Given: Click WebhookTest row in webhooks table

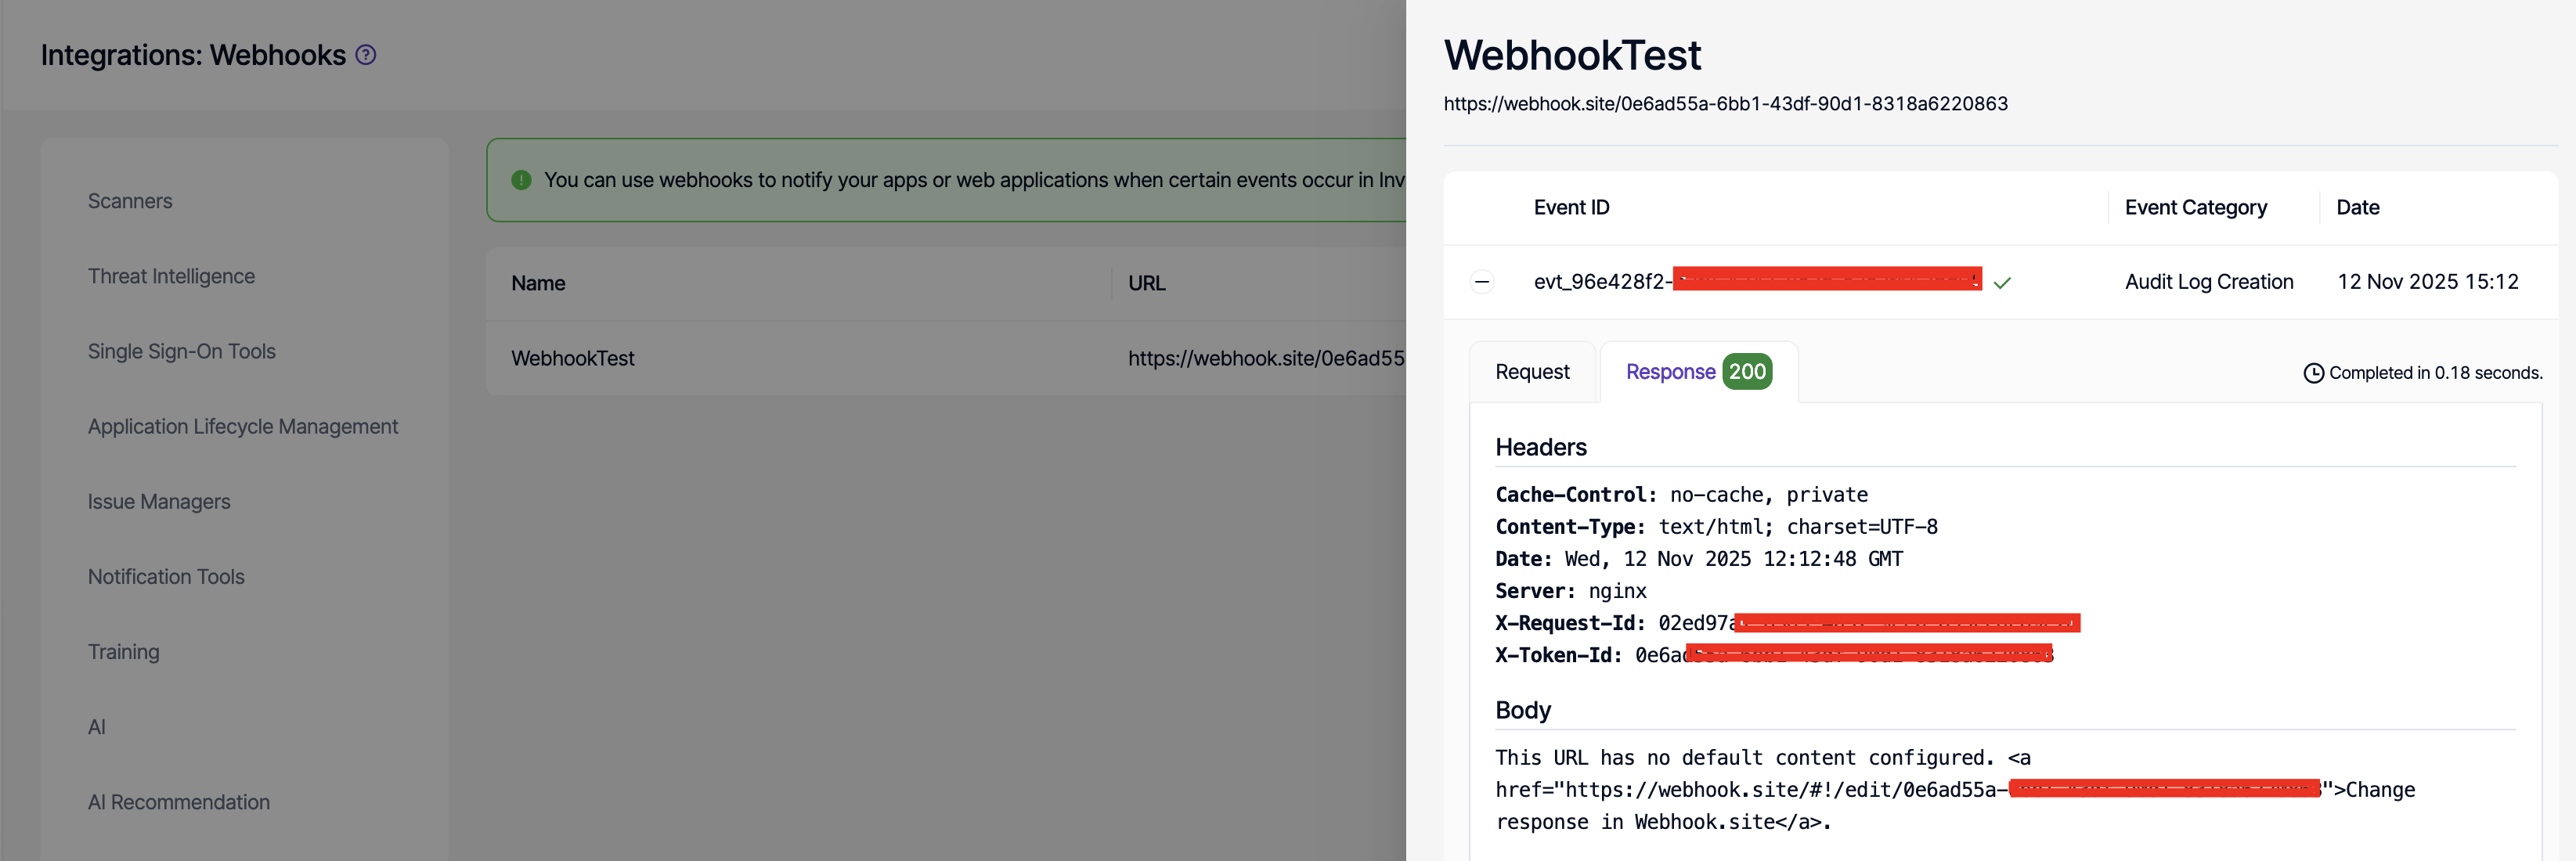Looking at the screenshot, I should click(x=573, y=358).
